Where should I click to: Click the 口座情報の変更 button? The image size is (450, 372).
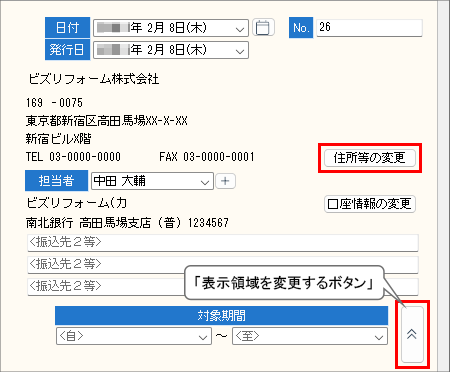click(x=370, y=204)
